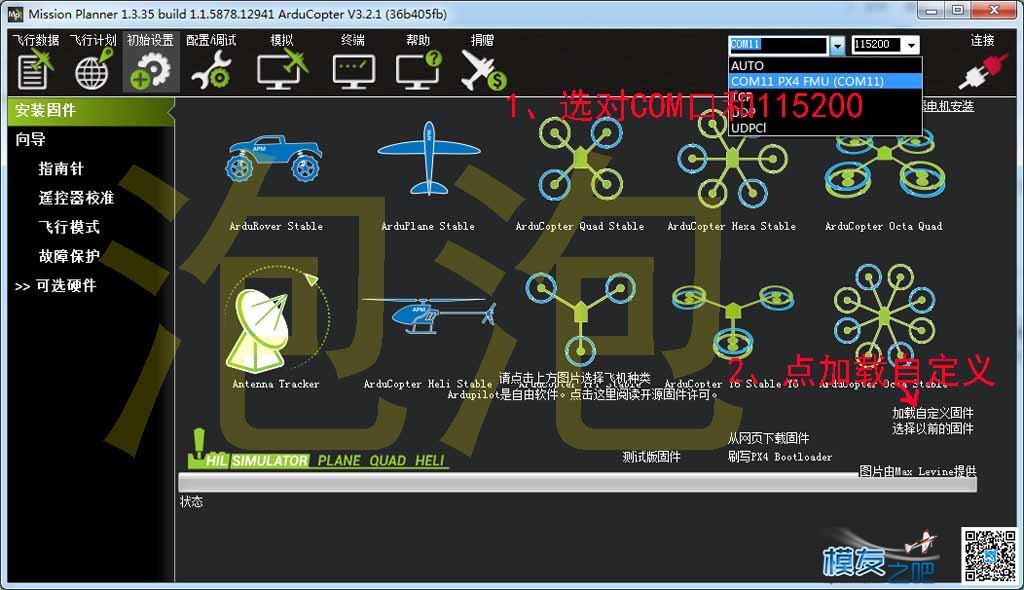The image size is (1024, 590).
Task: Open the 安装固件 install firmware page
Action: (90, 110)
